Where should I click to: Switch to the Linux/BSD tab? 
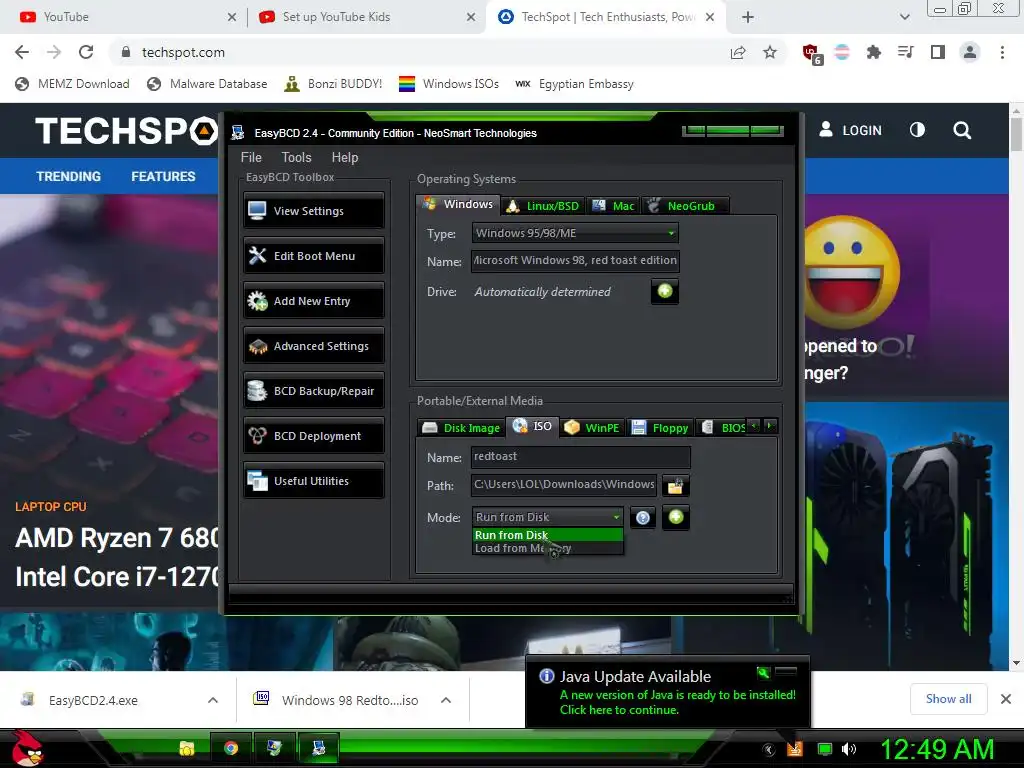point(543,206)
